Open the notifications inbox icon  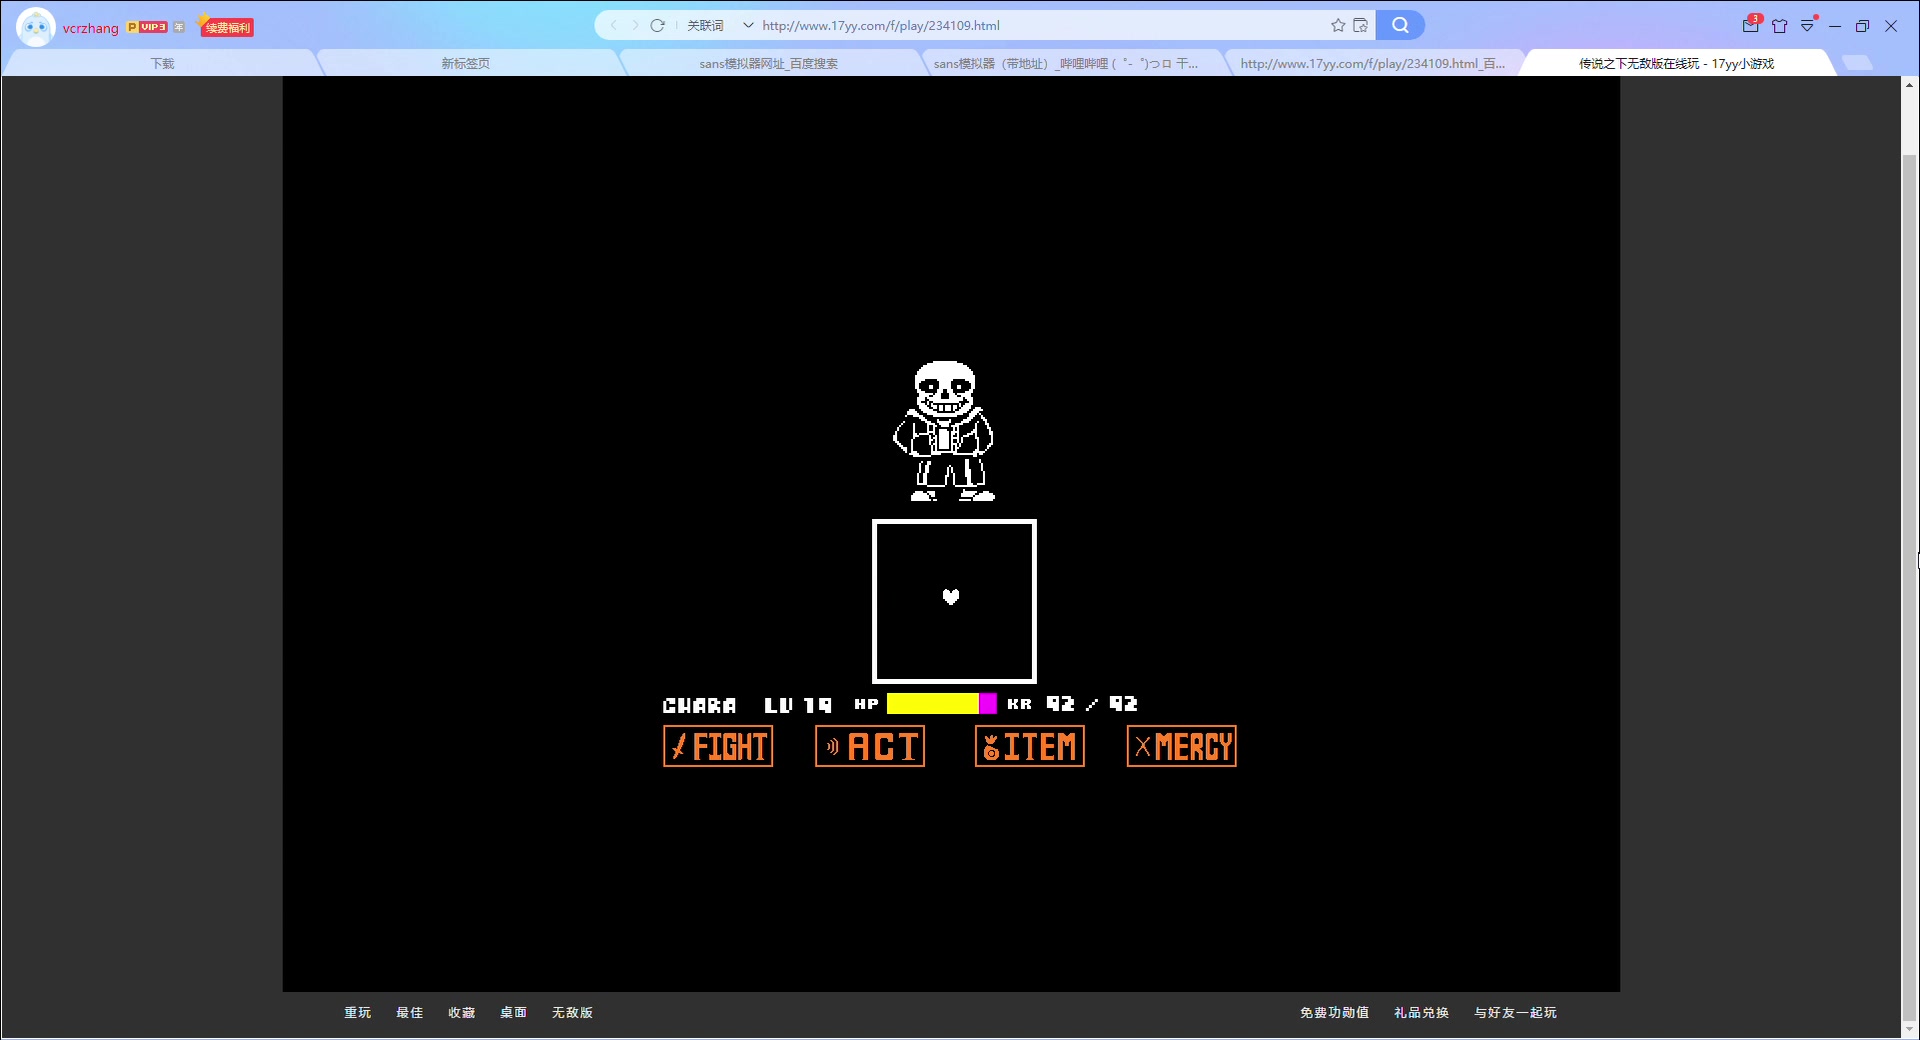point(1751,25)
